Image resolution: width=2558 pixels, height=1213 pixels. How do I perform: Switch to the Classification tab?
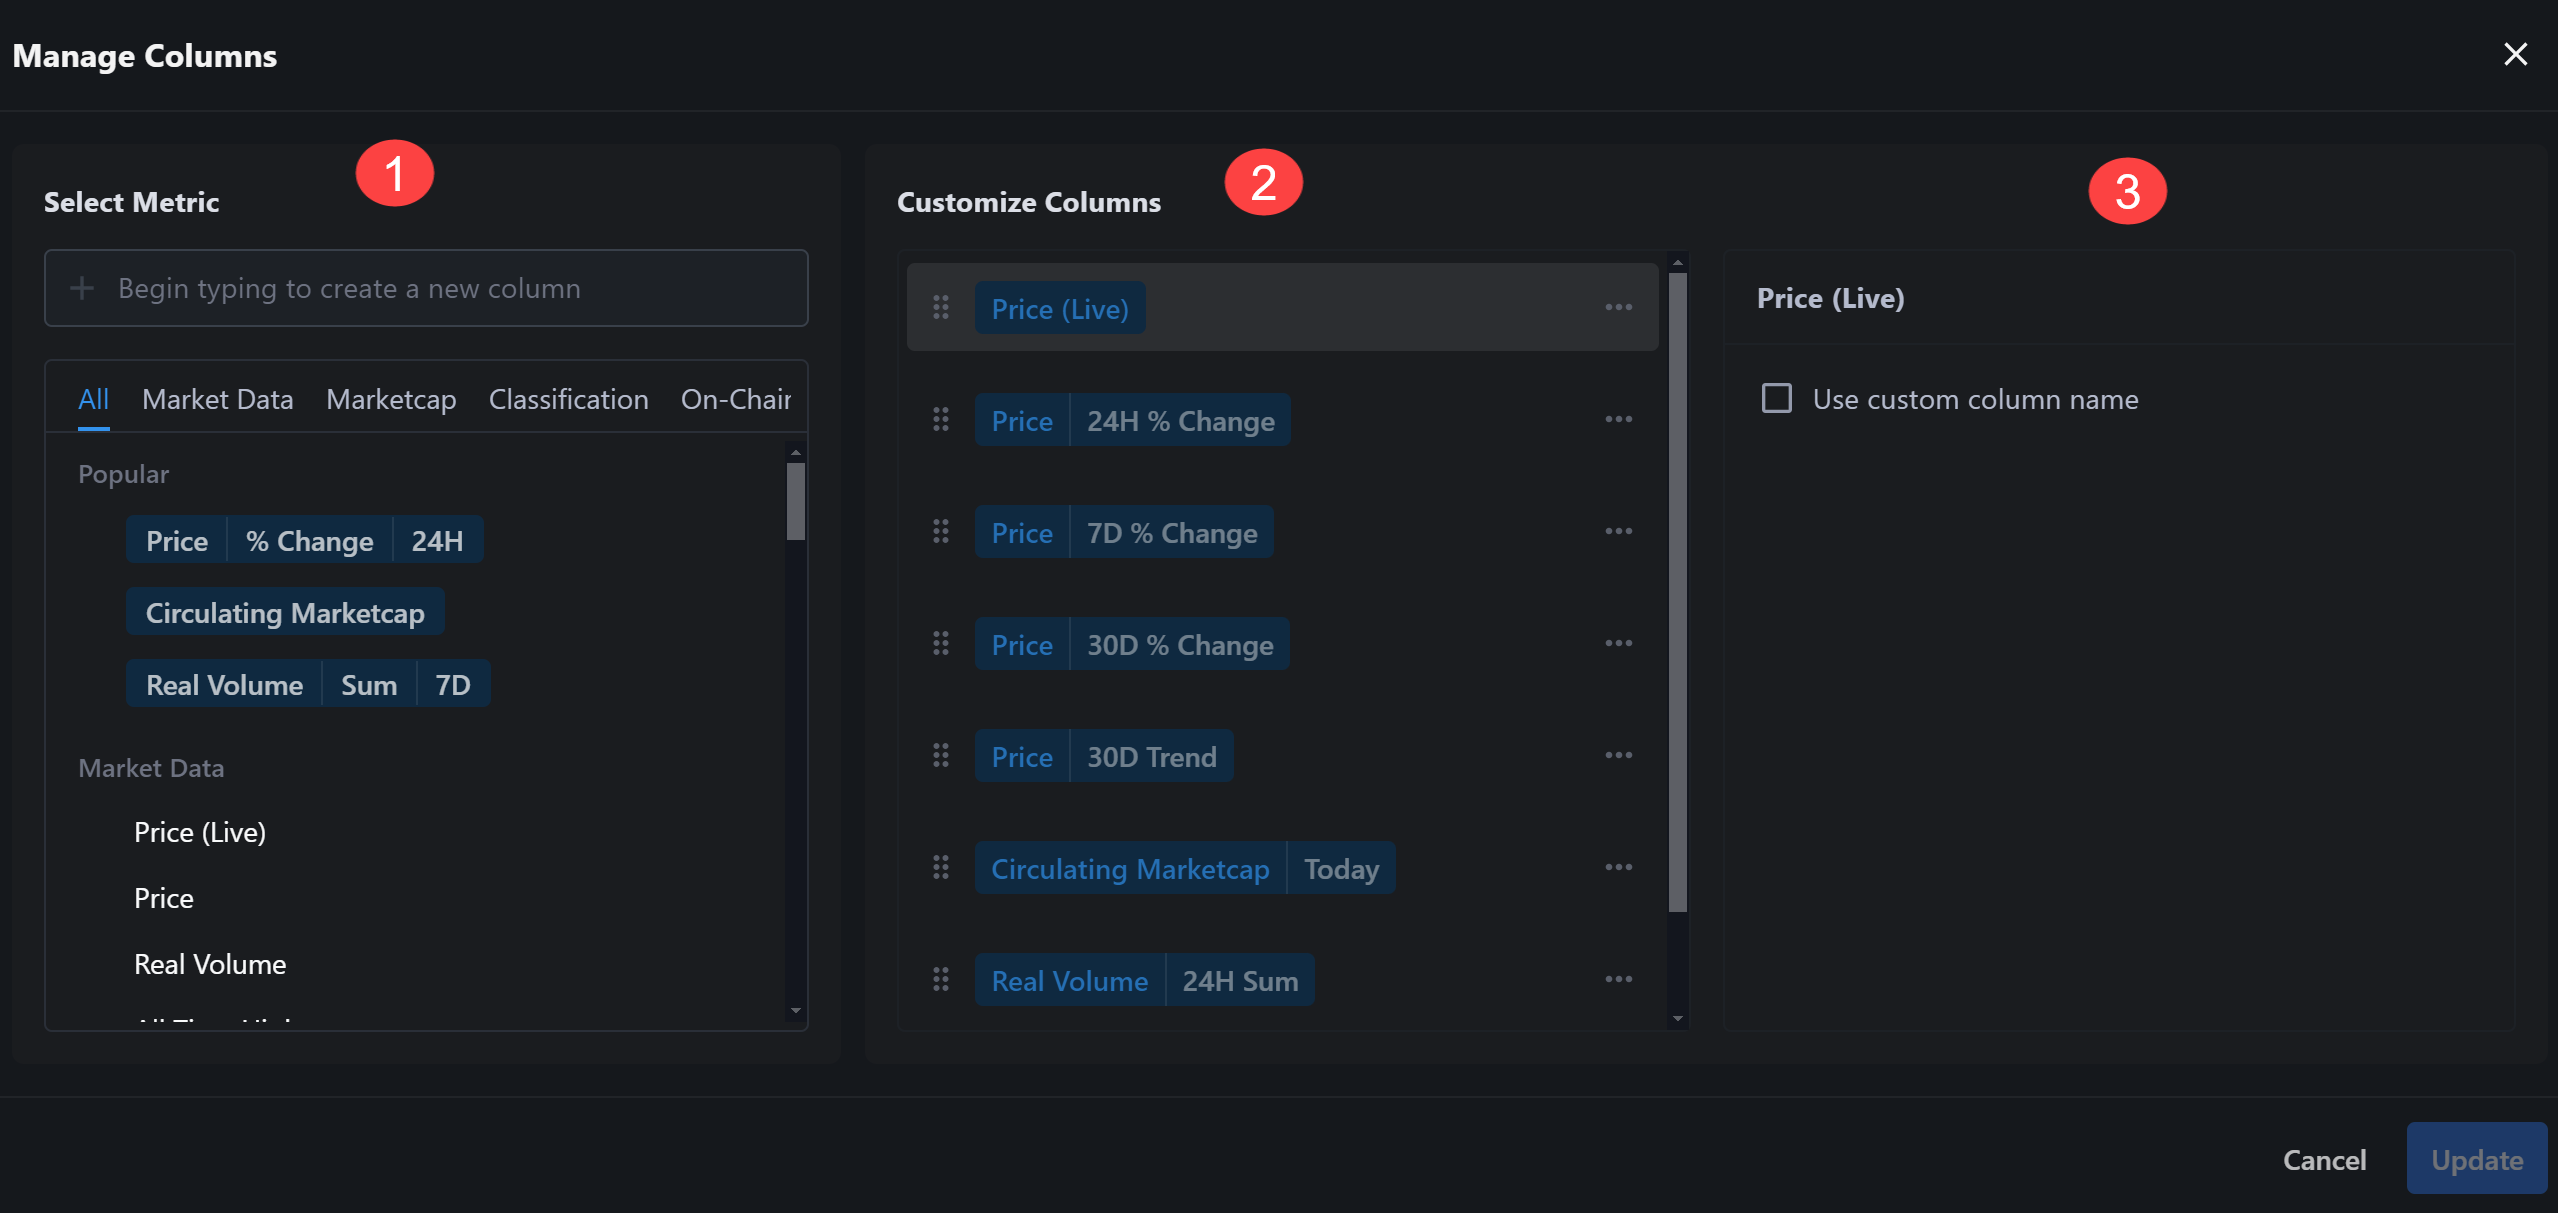click(568, 400)
